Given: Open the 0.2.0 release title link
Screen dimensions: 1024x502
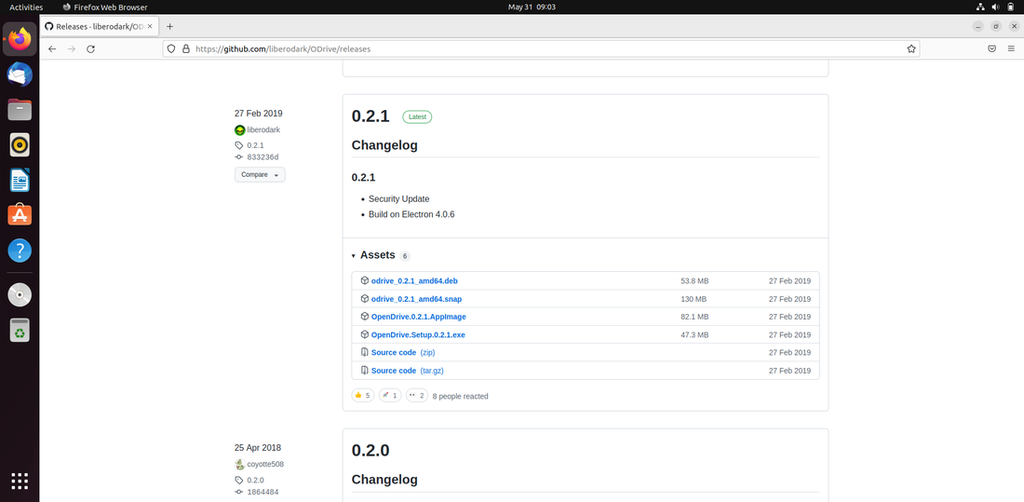Looking at the screenshot, I should click(370, 450).
